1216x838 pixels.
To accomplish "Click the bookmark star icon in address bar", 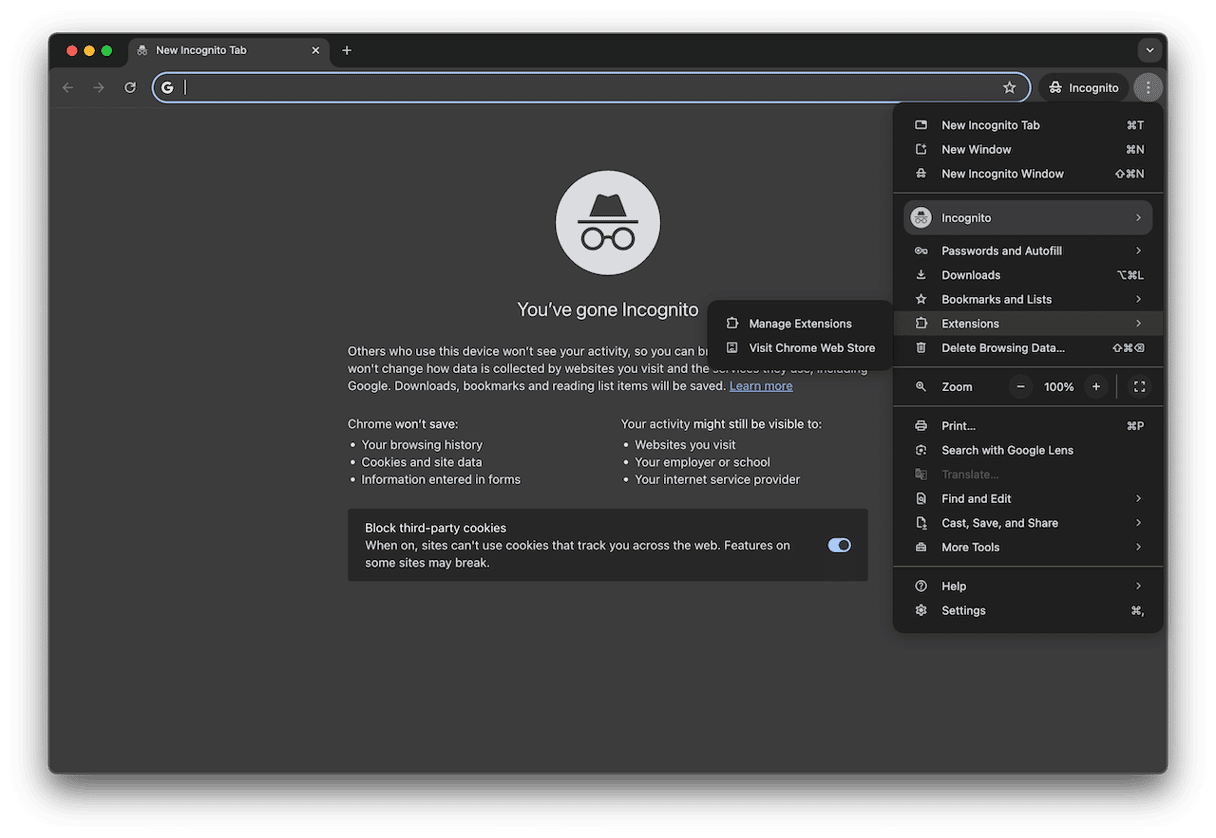I will [x=1009, y=88].
